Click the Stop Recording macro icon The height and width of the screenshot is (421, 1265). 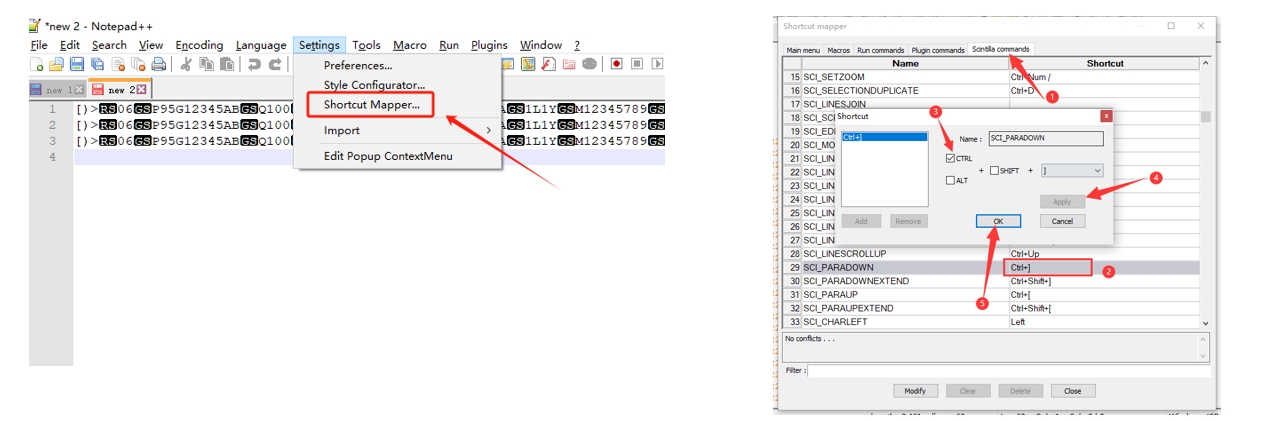tap(637, 64)
